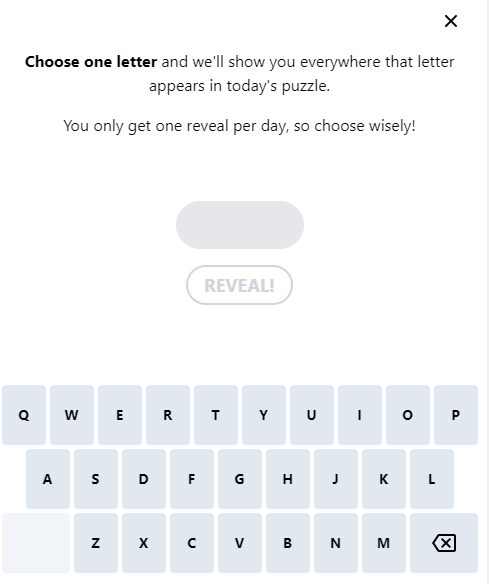
Task: Click the REVEAL! button
Action: coord(239,285)
